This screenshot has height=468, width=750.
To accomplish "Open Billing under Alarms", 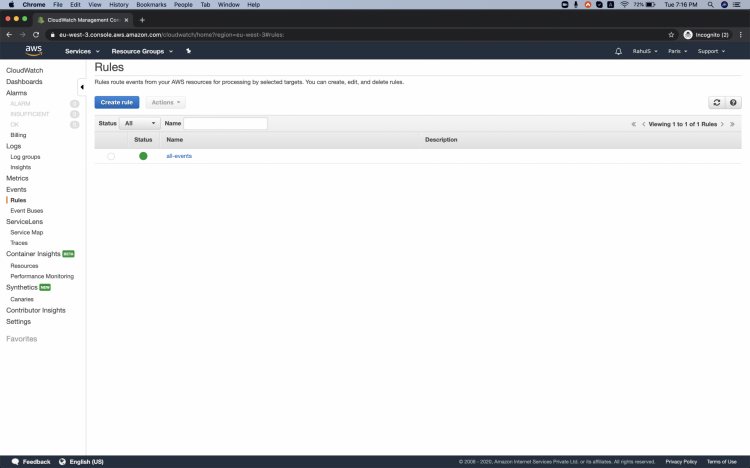I will tap(18, 135).
